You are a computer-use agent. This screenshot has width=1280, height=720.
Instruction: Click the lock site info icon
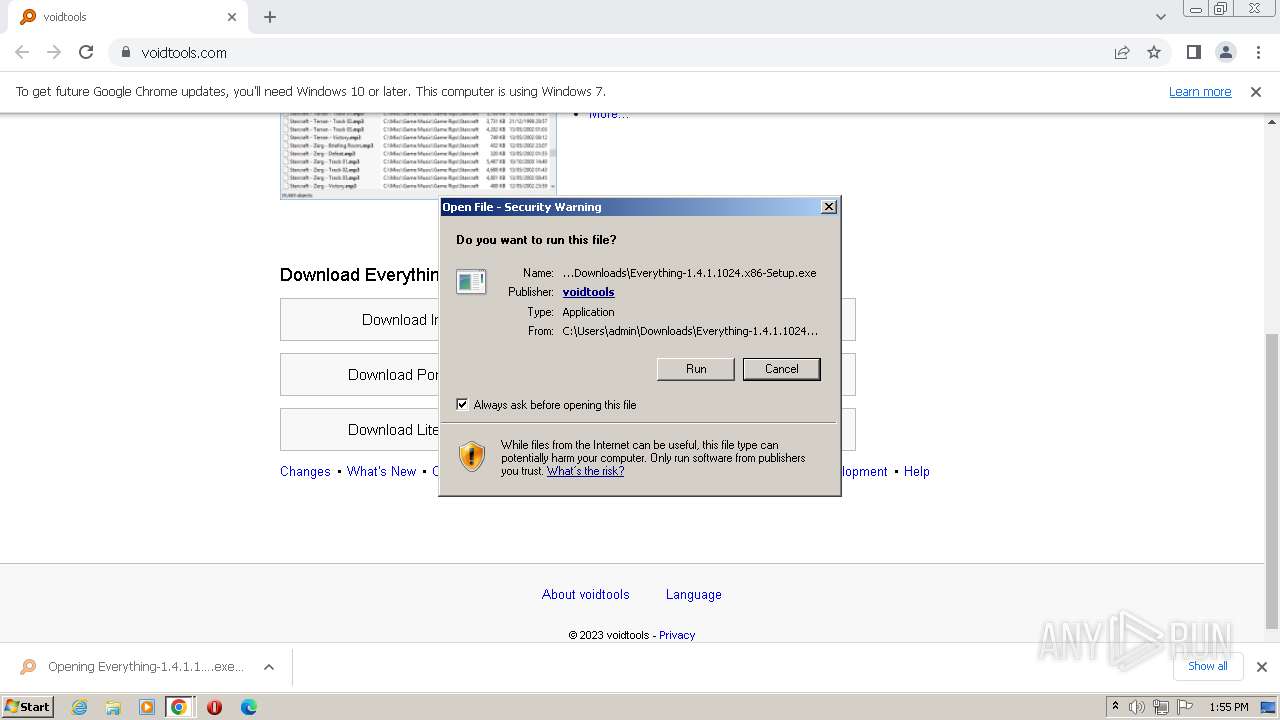click(126, 52)
